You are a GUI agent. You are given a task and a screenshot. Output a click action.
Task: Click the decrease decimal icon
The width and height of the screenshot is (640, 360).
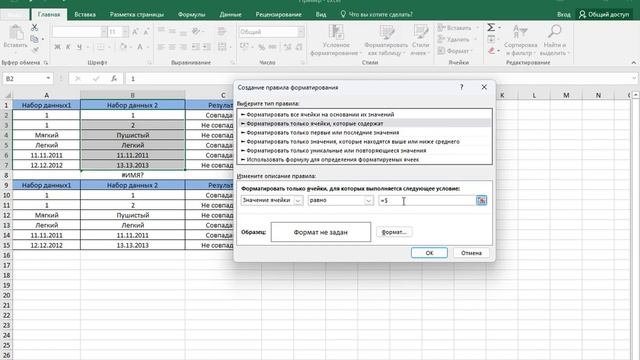[x=299, y=47]
